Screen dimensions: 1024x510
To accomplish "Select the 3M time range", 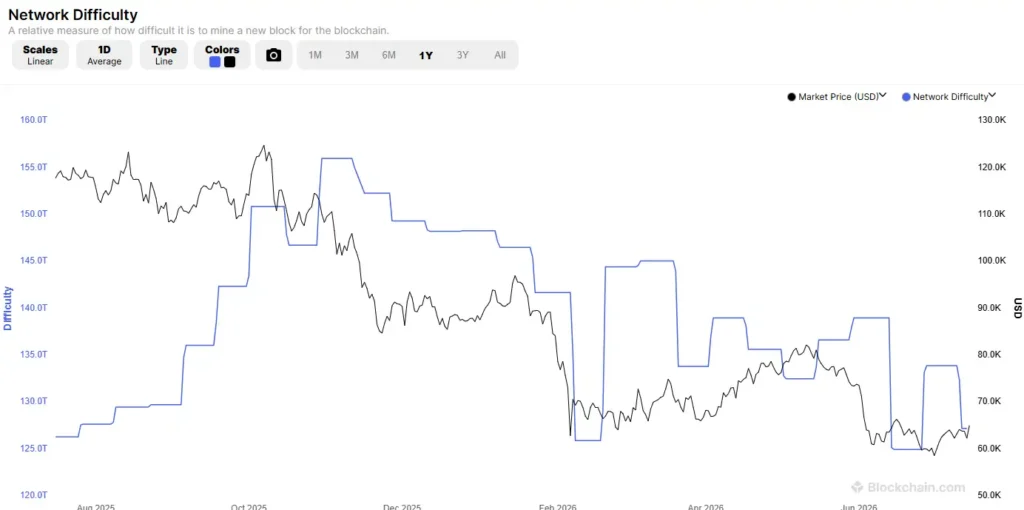I will click(x=352, y=56).
